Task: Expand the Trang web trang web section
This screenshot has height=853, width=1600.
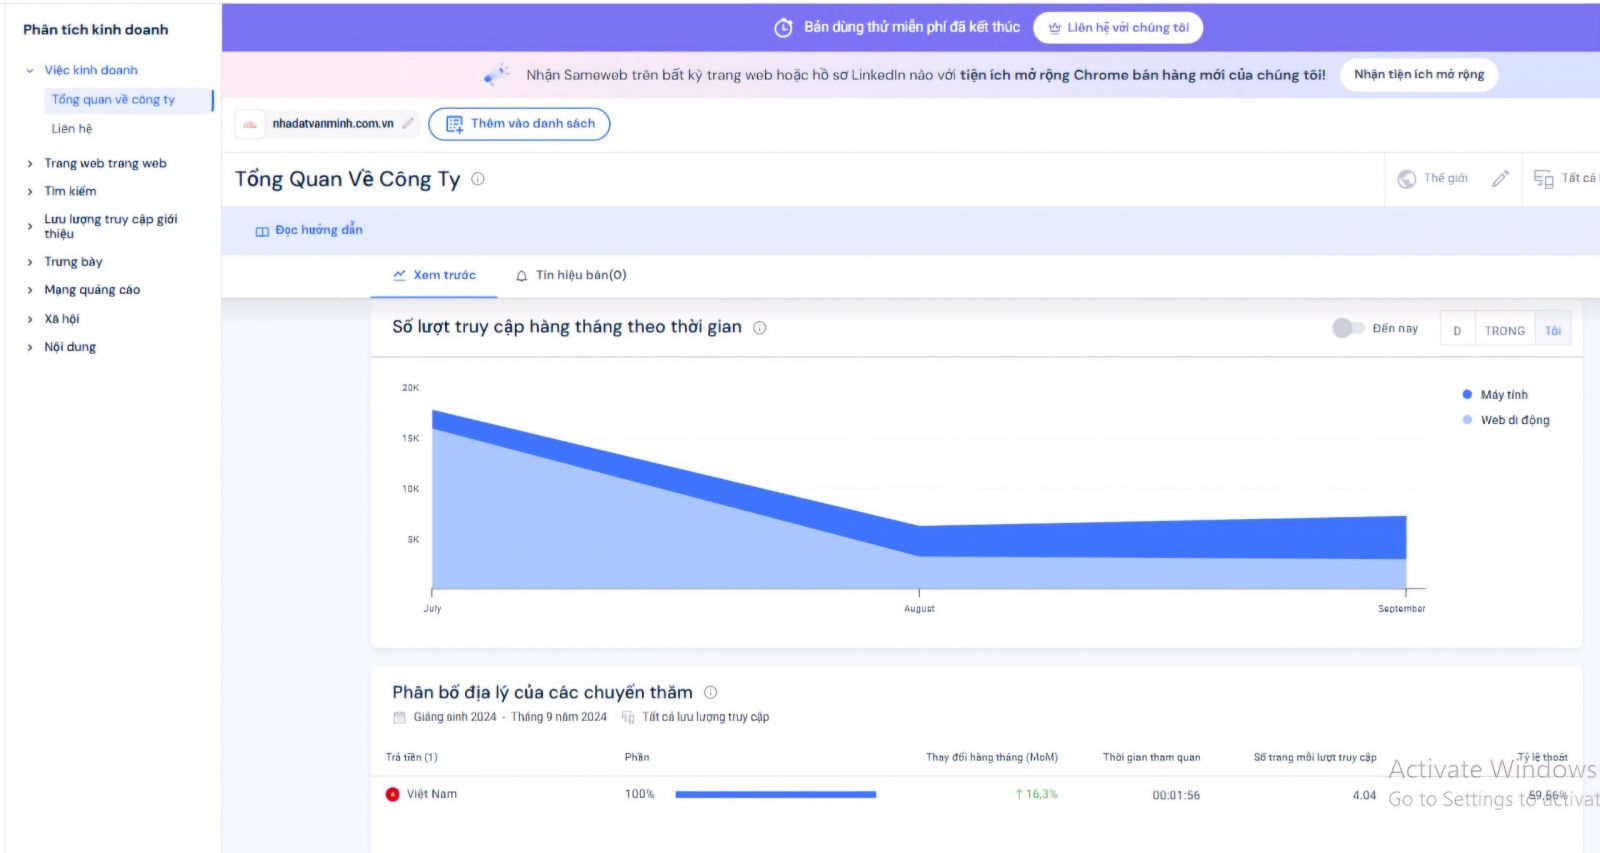Action: tap(30, 164)
